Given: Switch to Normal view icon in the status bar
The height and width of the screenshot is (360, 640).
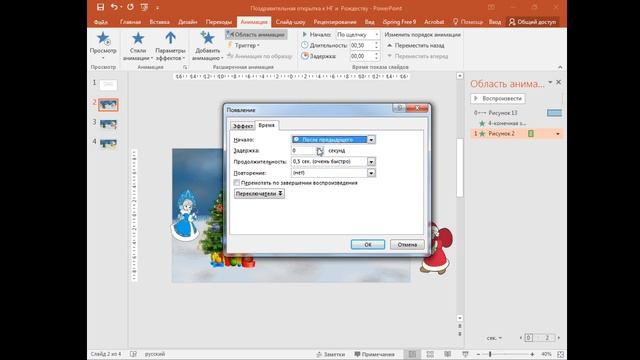Looking at the screenshot, I should [x=412, y=354].
